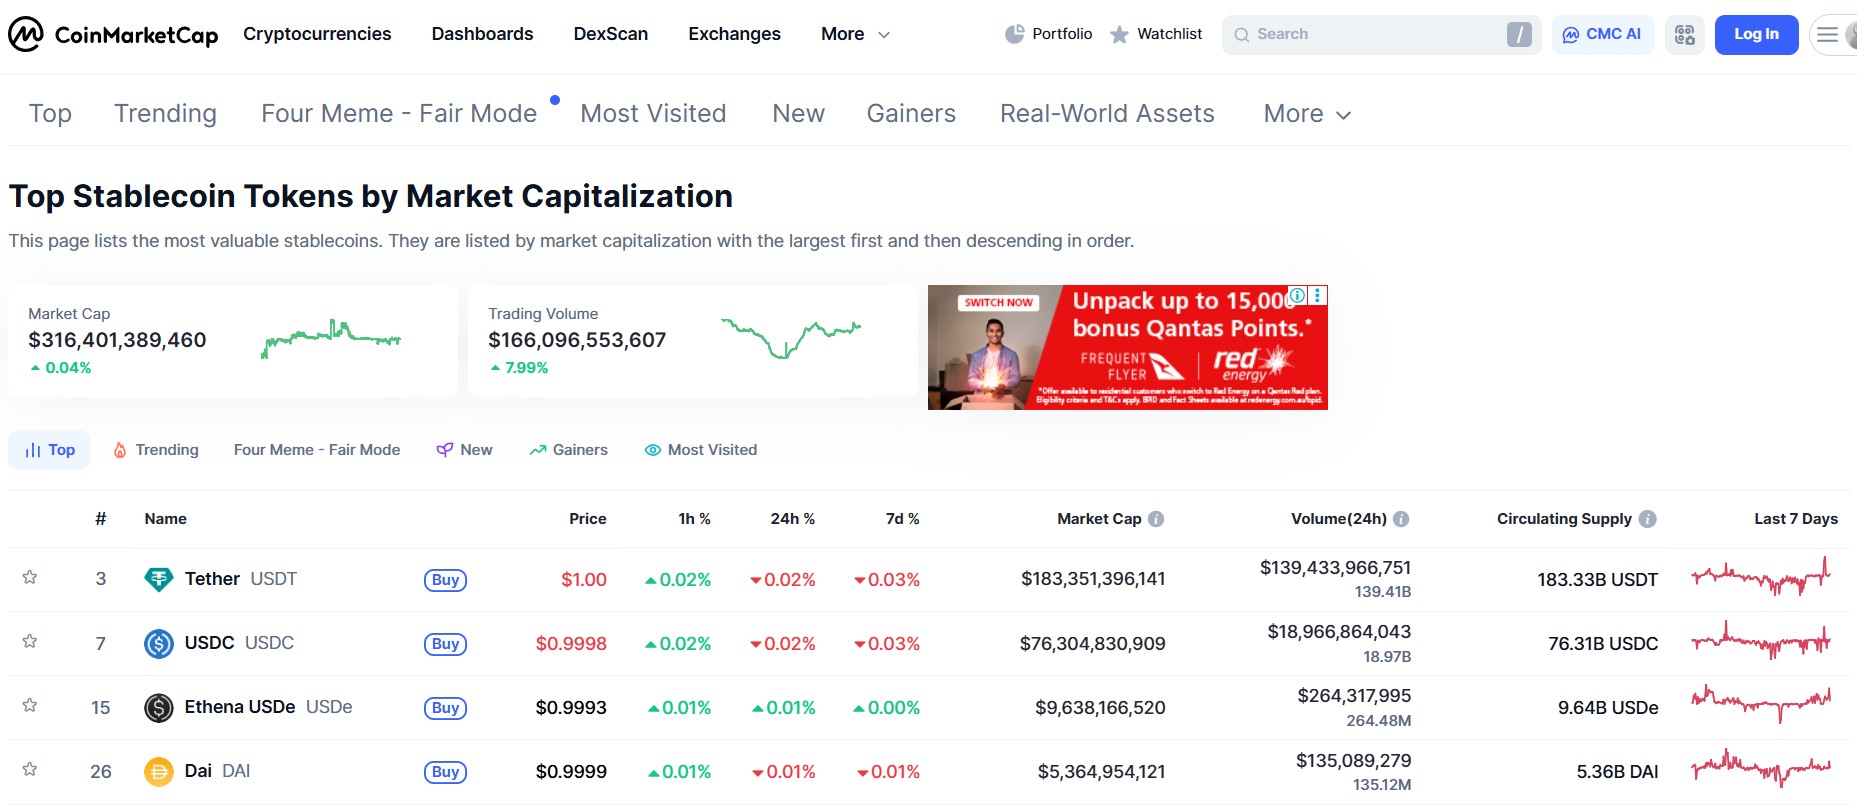Click the Market Cap info icon
Image resolution: width=1857 pixels, height=811 pixels.
1156,519
